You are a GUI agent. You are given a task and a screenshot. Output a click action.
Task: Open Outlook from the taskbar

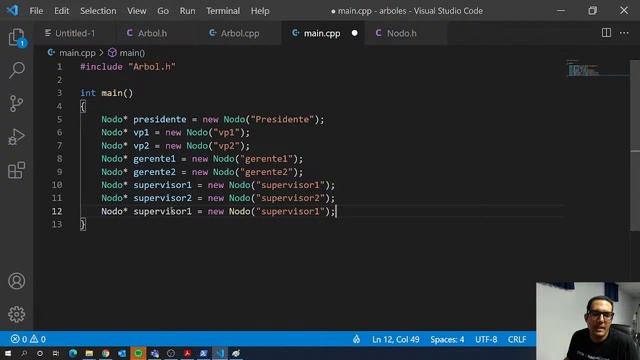[x=122, y=353]
